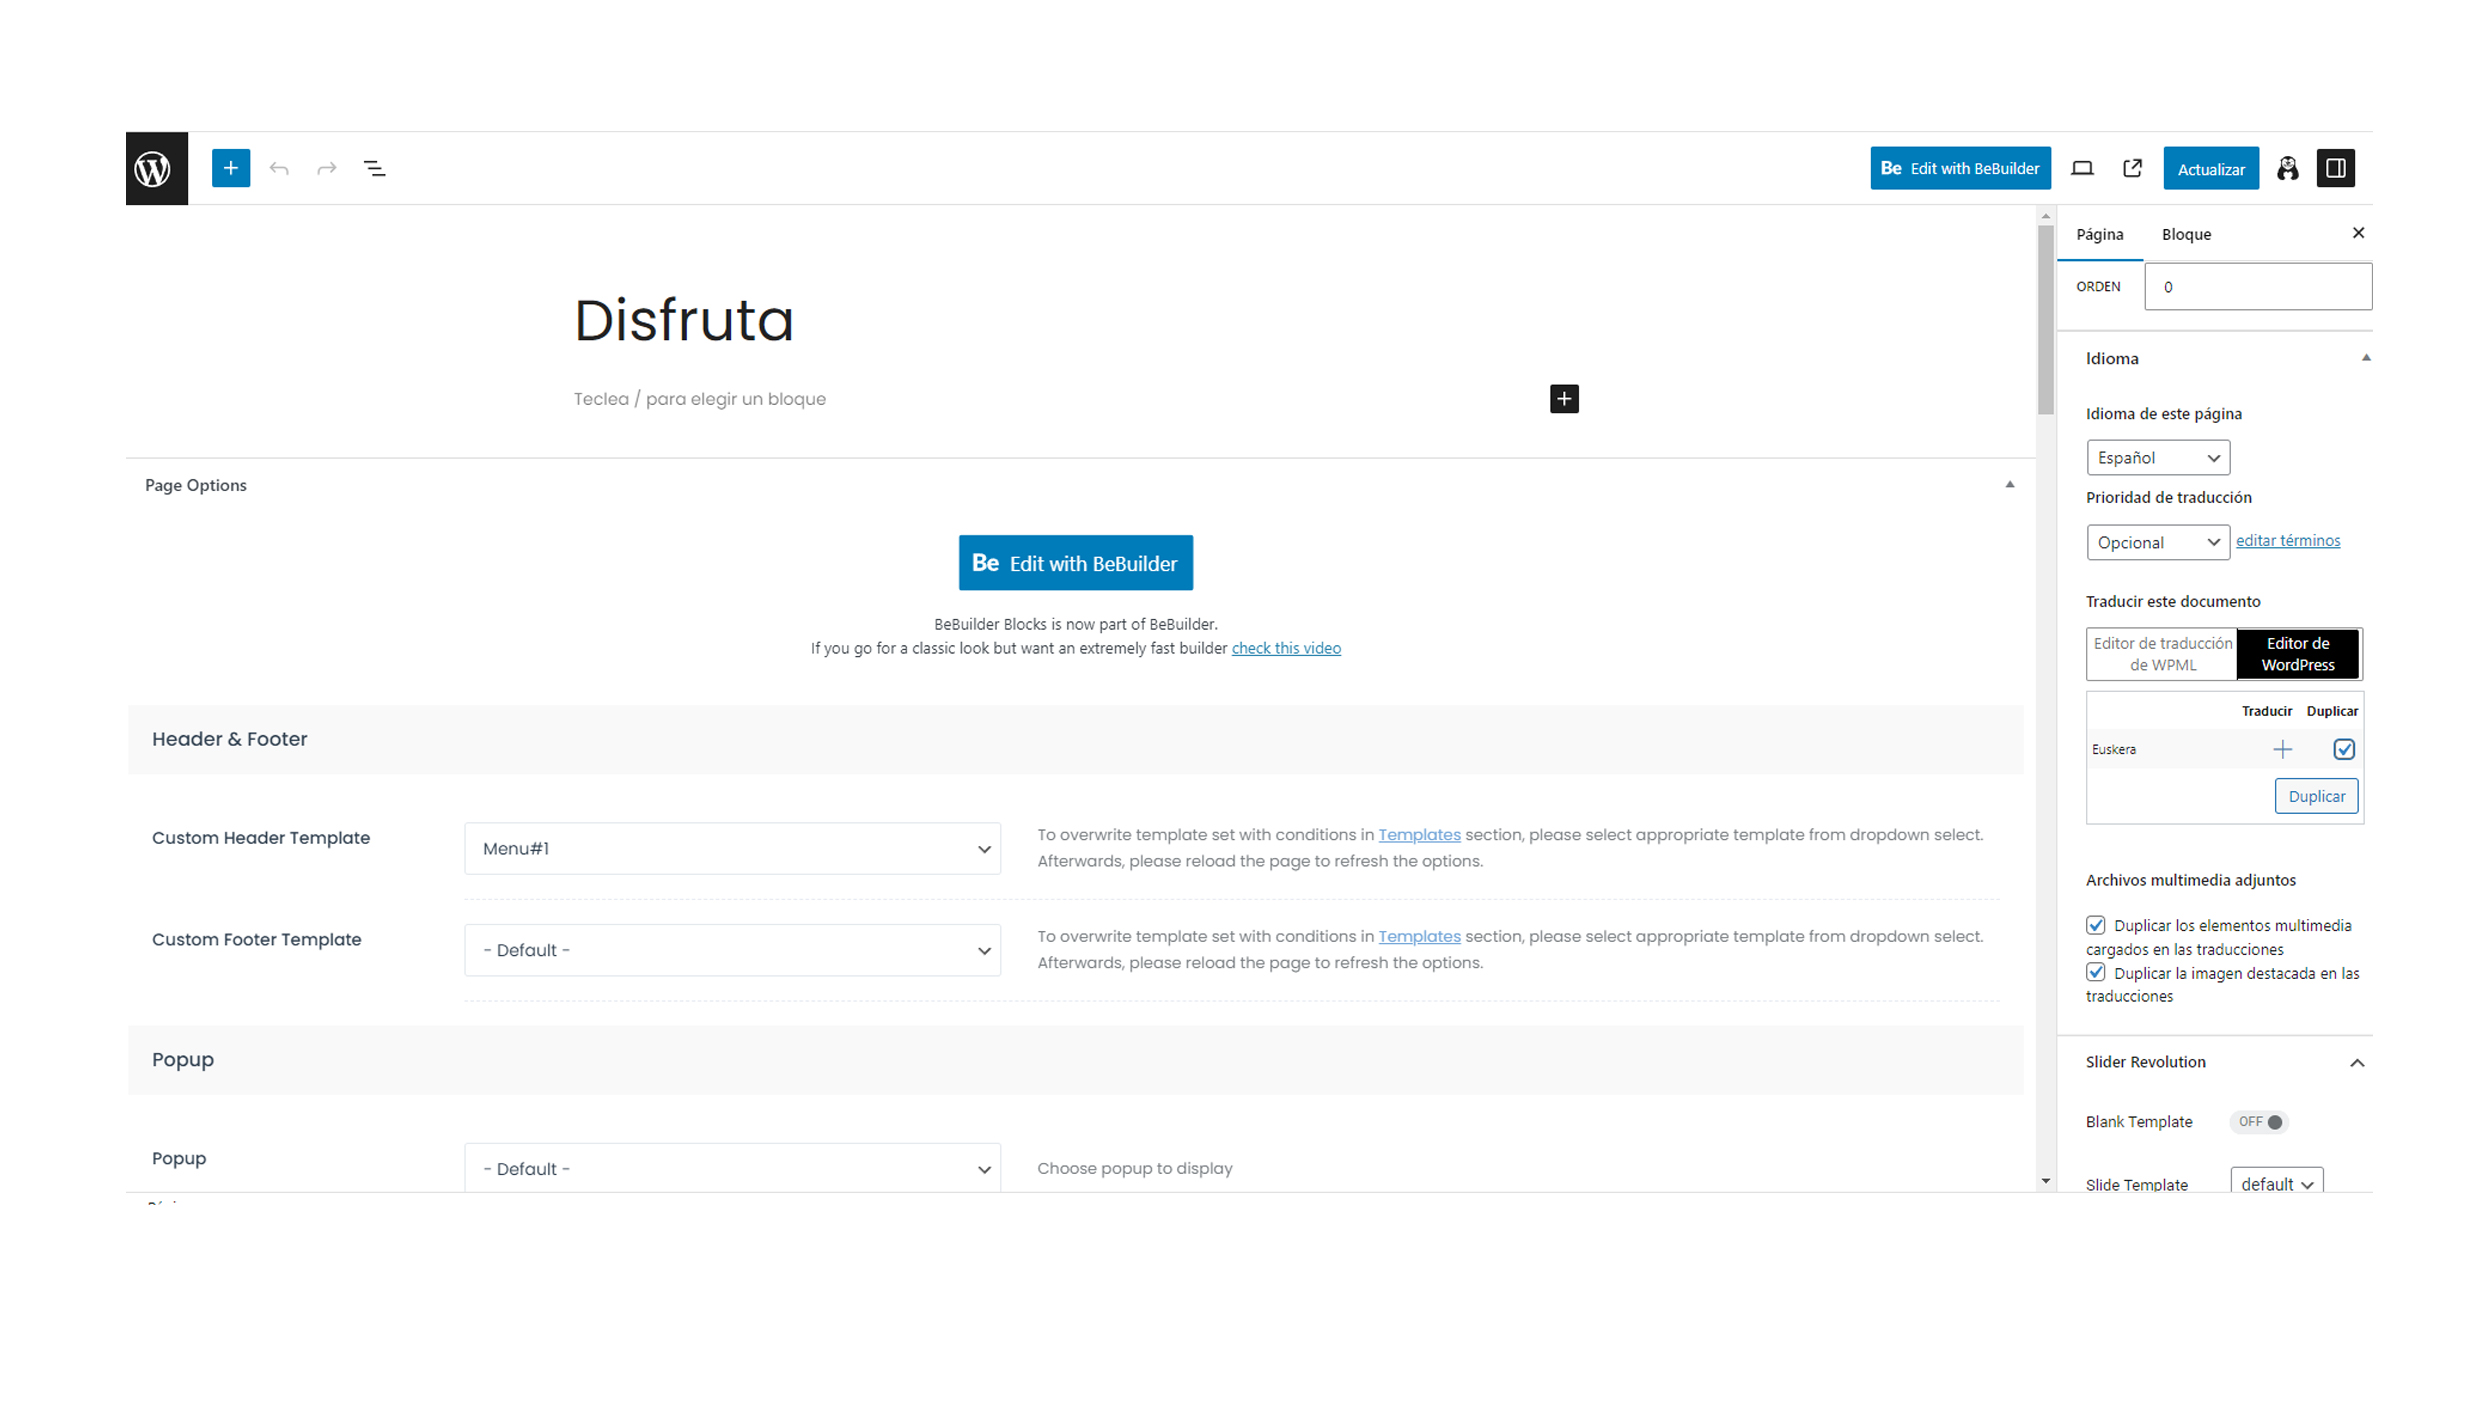
Task: Open the editar términos link
Action: pyautogui.click(x=2288, y=541)
